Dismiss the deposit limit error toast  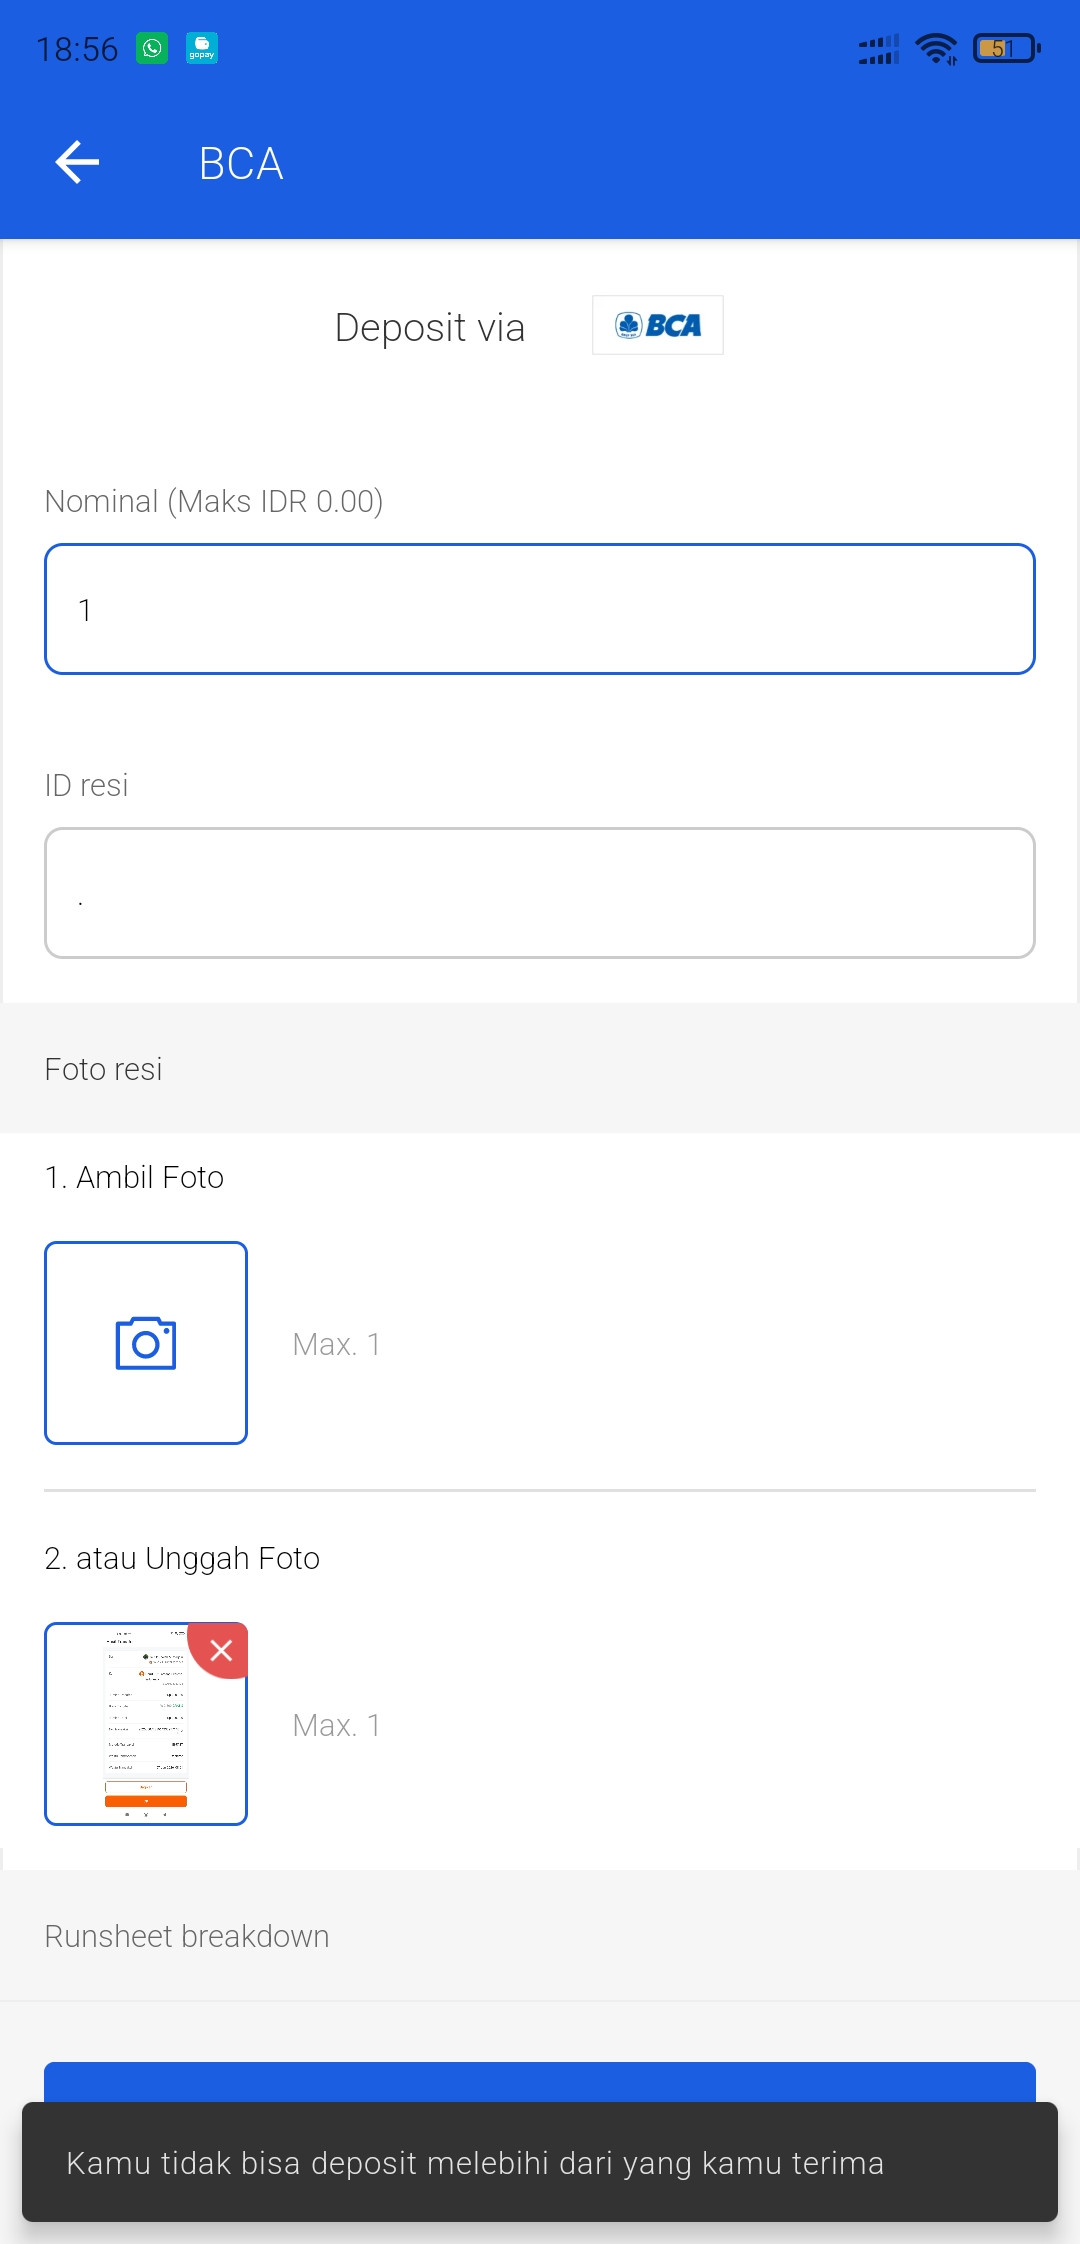540,2162
